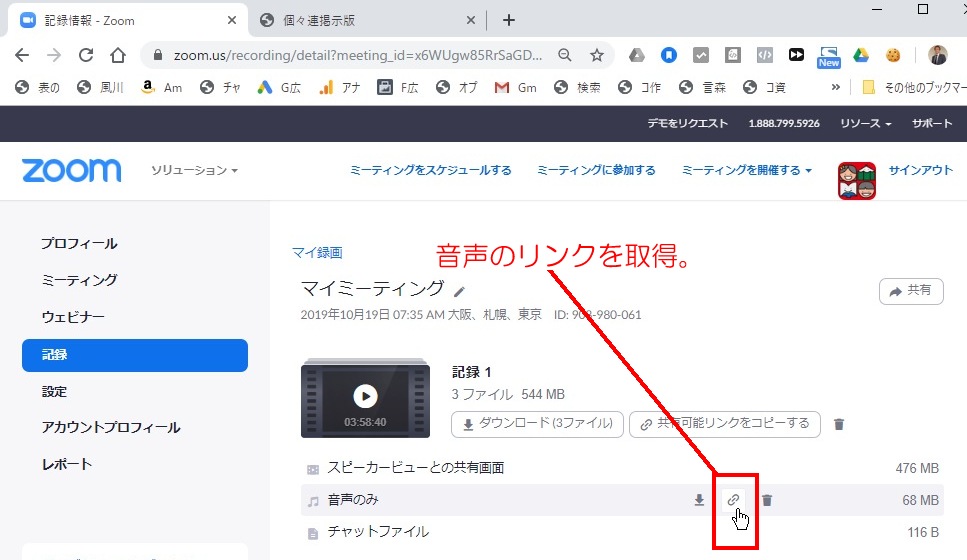Open the browser home page icon
The image size is (967, 560).
118,56
